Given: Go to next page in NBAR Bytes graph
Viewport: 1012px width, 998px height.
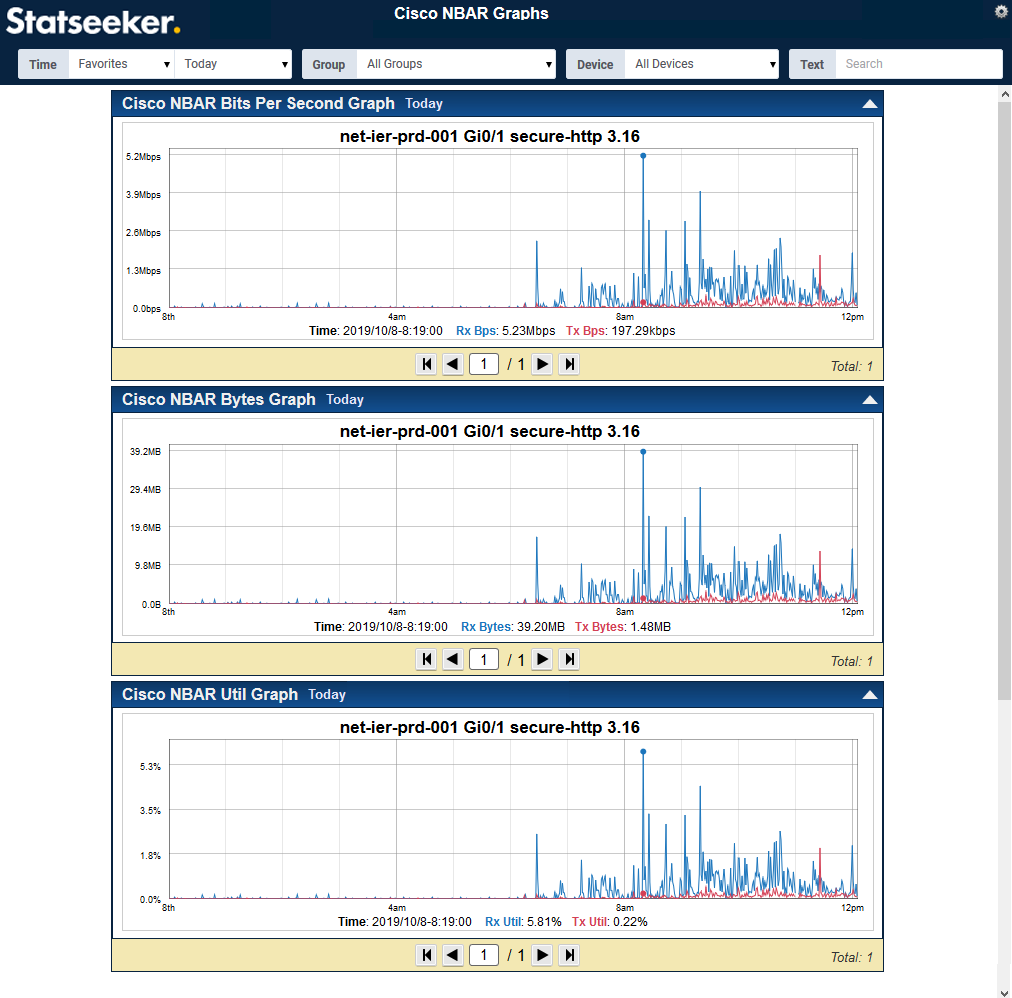Looking at the screenshot, I should coord(542,659).
